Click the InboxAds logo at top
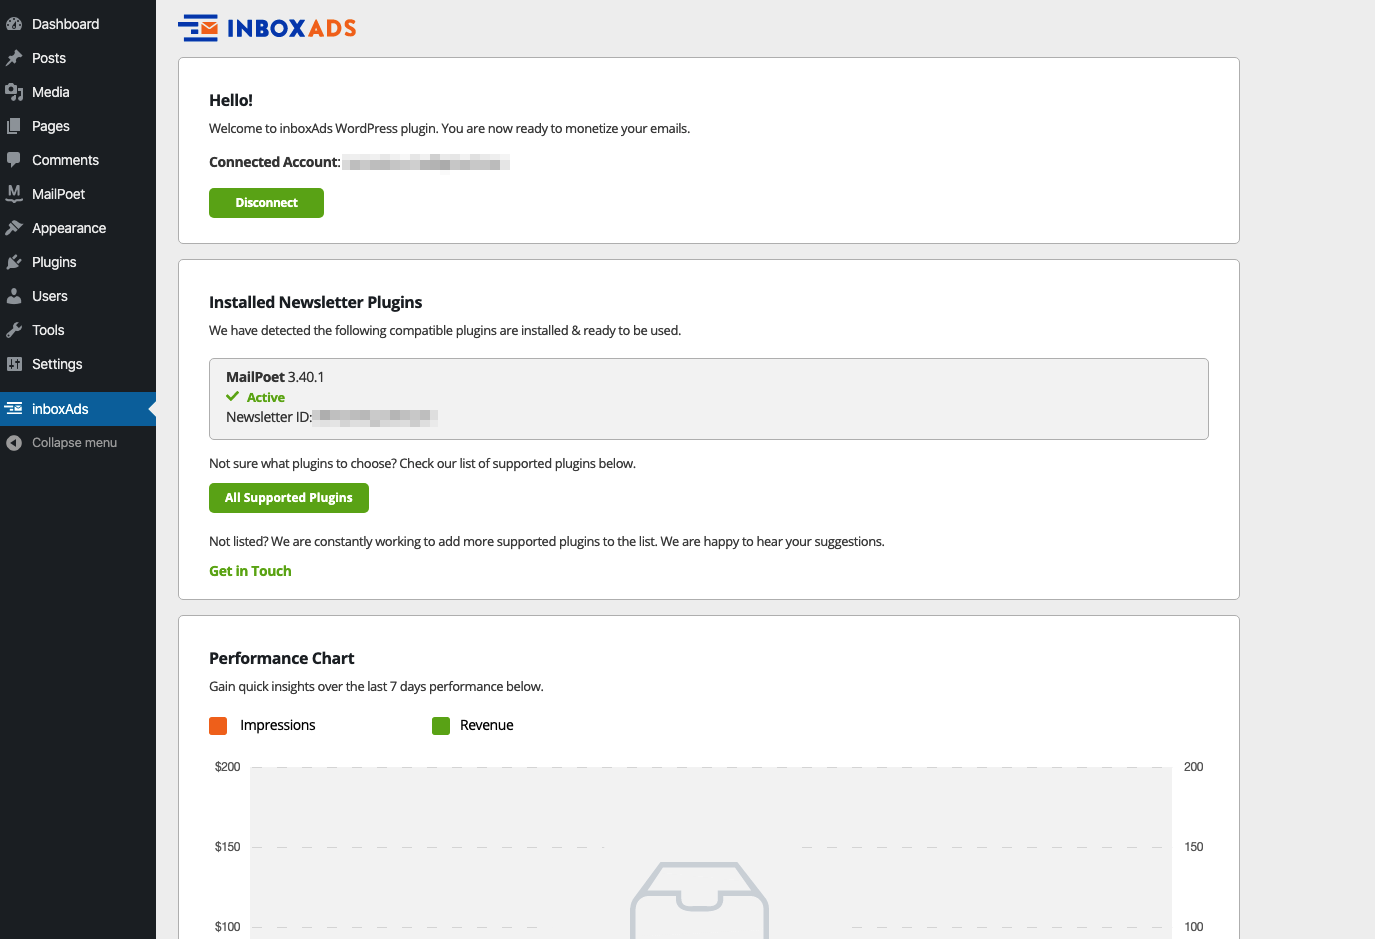Image resolution: width=1375 pixels, height=939 pixels. (267, 28)
